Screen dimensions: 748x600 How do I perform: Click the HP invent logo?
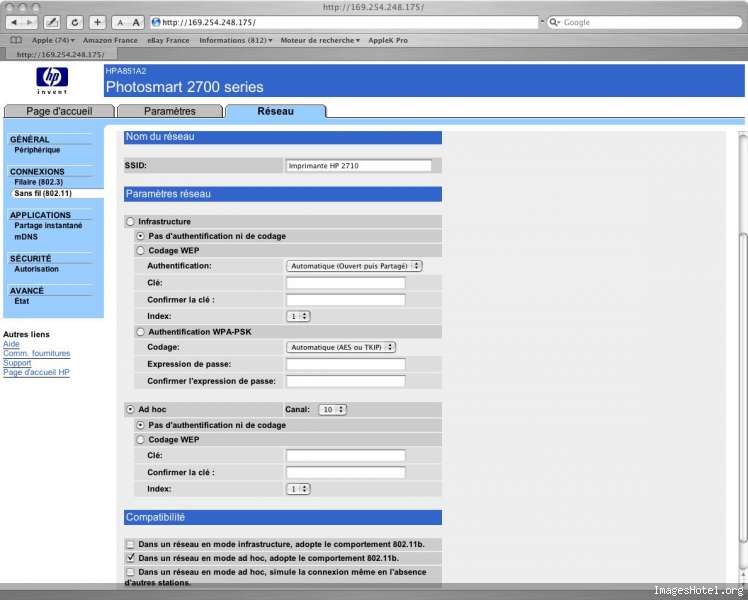(x=52, y=80)
